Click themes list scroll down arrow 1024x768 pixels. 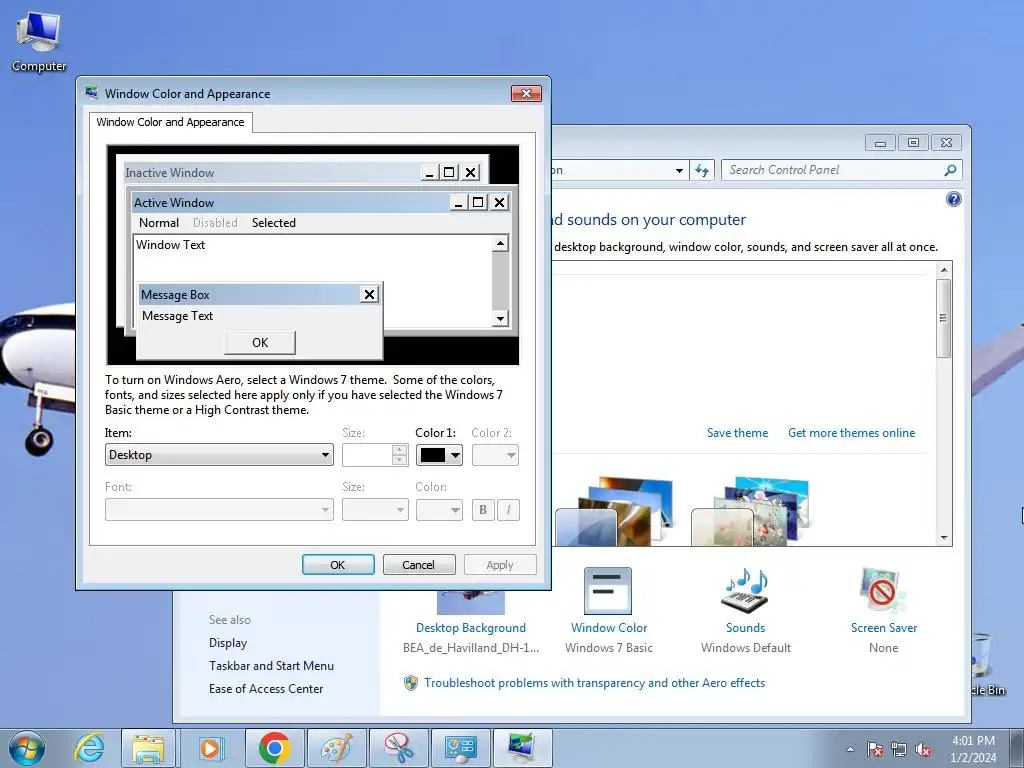click(x=943, y=538)
